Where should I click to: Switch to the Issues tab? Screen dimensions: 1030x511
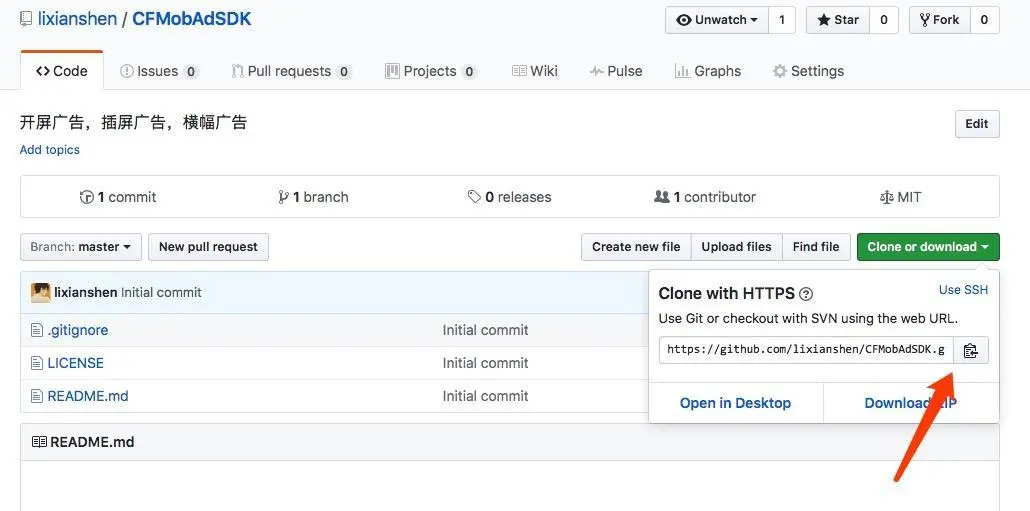158,71
